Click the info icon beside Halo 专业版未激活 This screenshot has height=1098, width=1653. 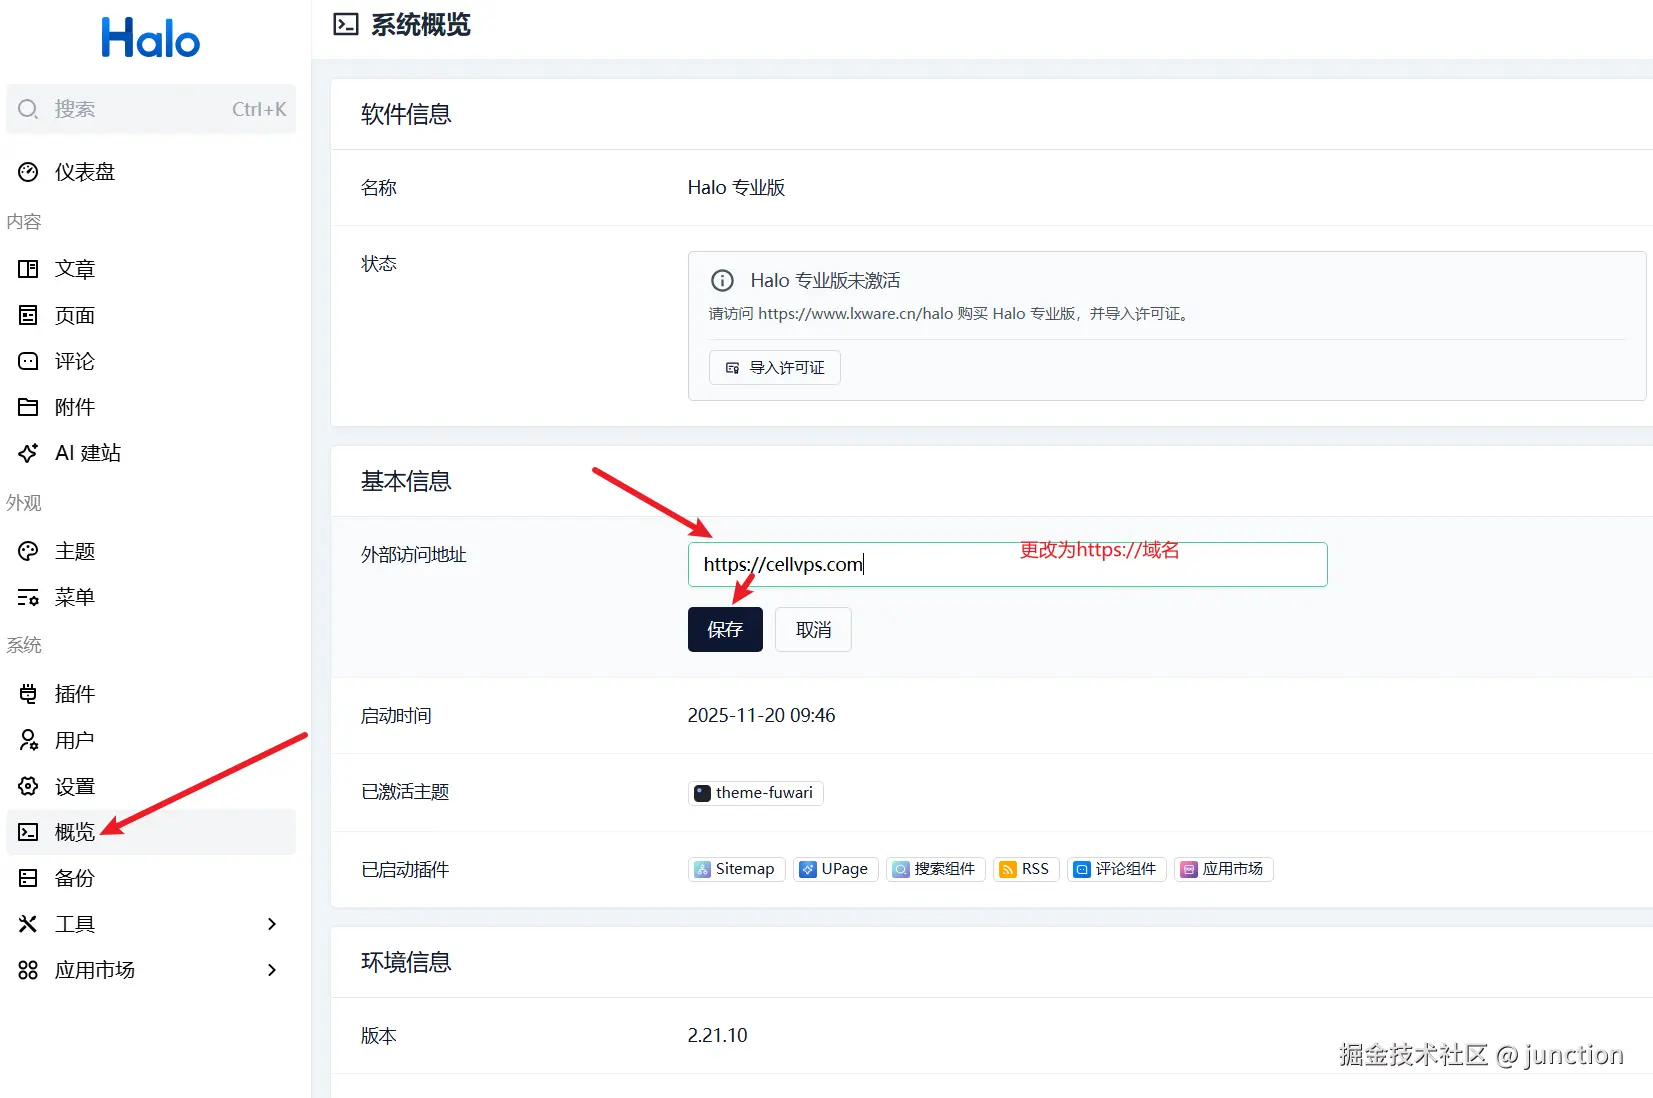[x=722, y=281]
